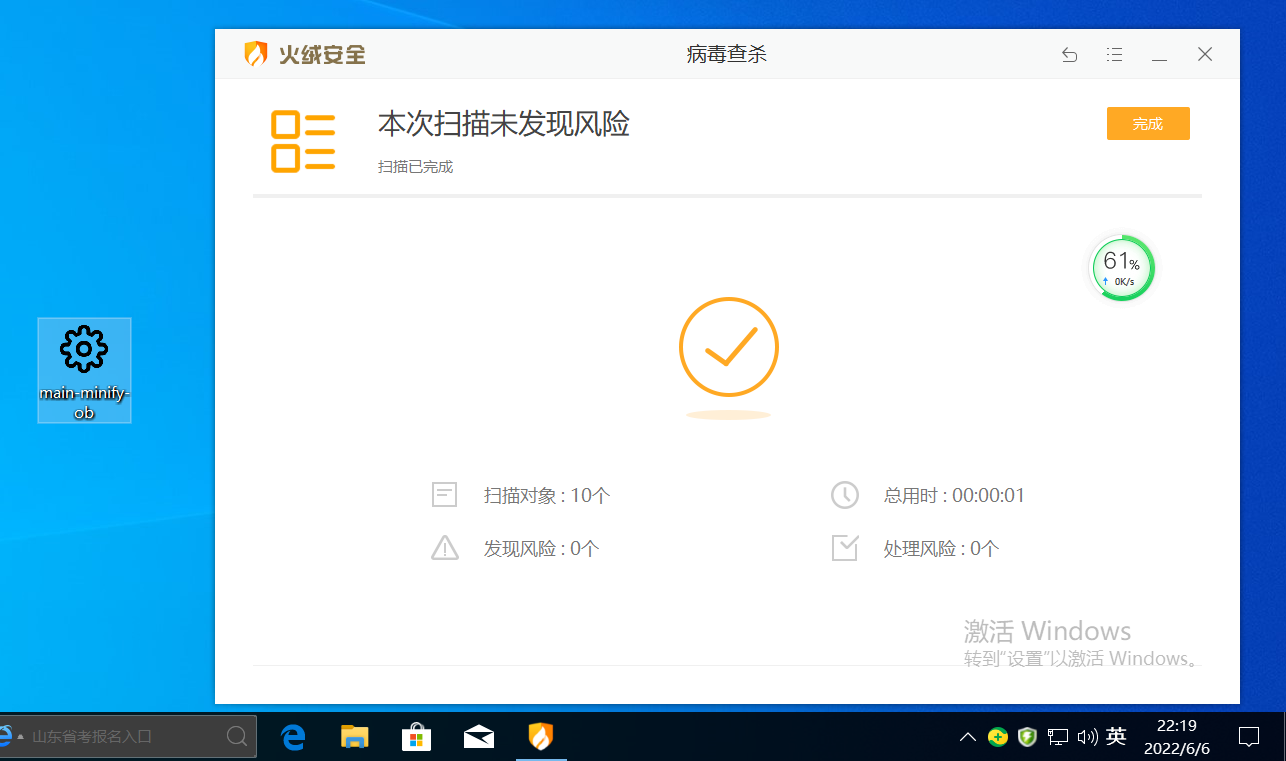Click the volume speaker tray icon
The width and height of the screenshot is (1286, 761).
(x=1087, y=738)
